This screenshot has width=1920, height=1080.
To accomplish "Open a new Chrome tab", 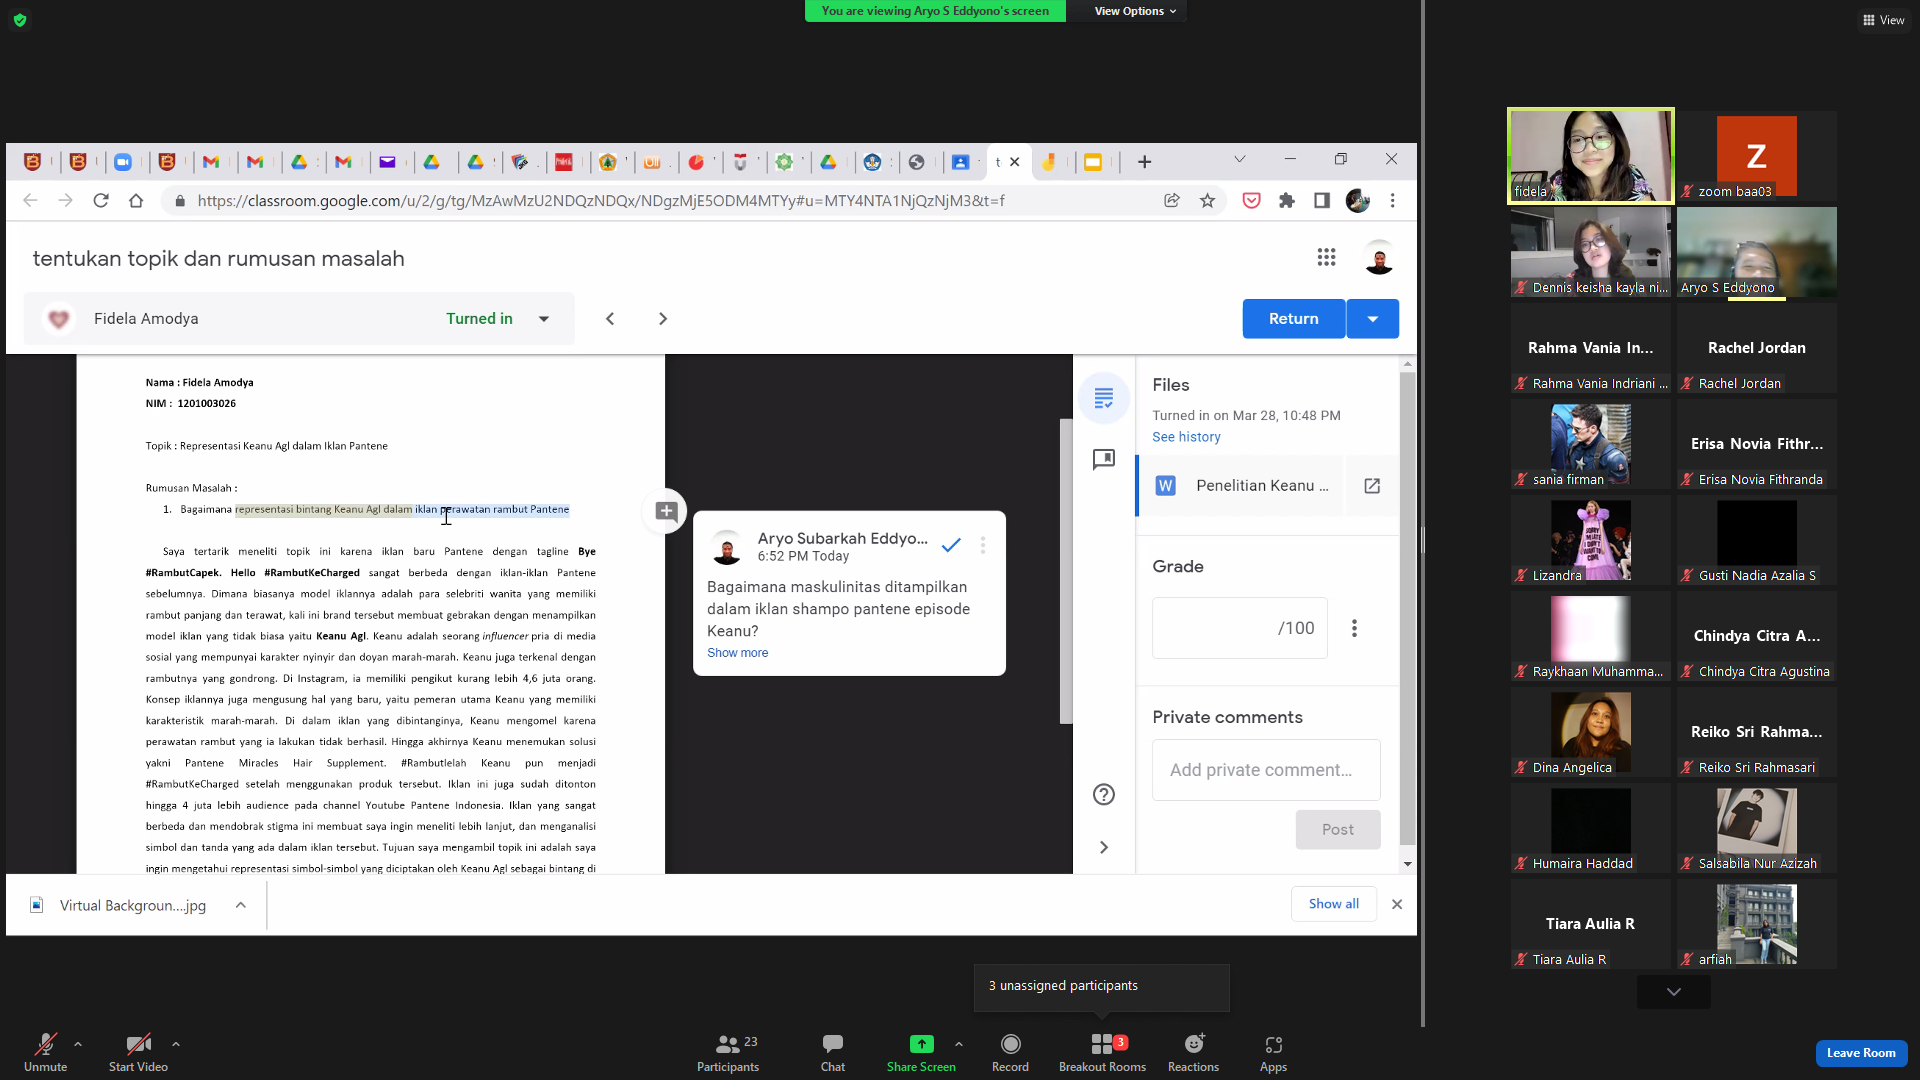I will (1145, 162).
